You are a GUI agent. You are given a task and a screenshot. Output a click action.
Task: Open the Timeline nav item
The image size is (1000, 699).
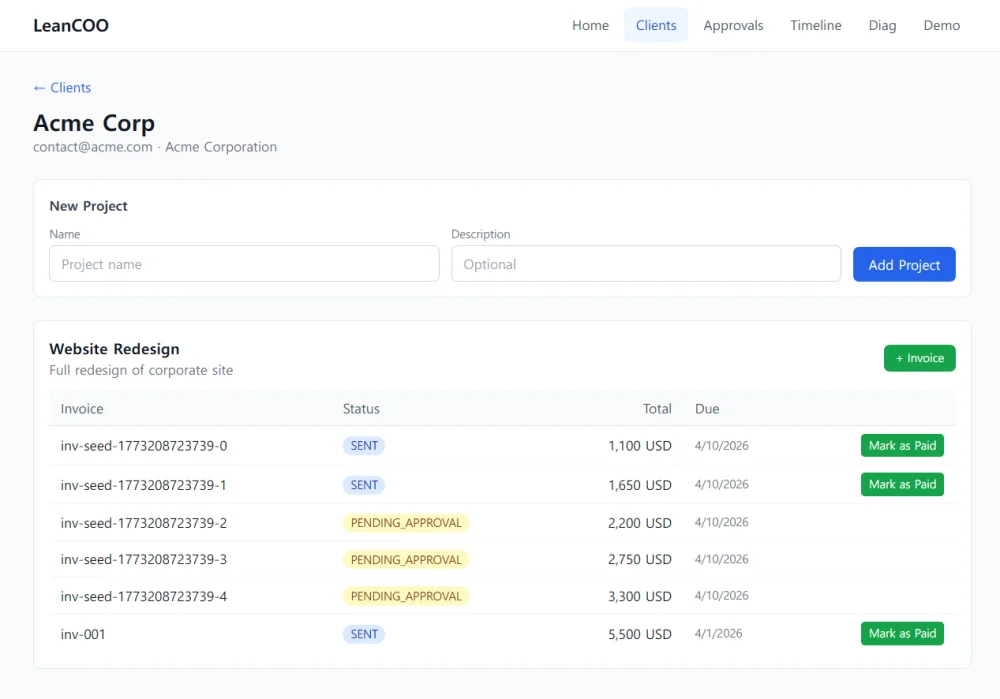coord(816,26)
